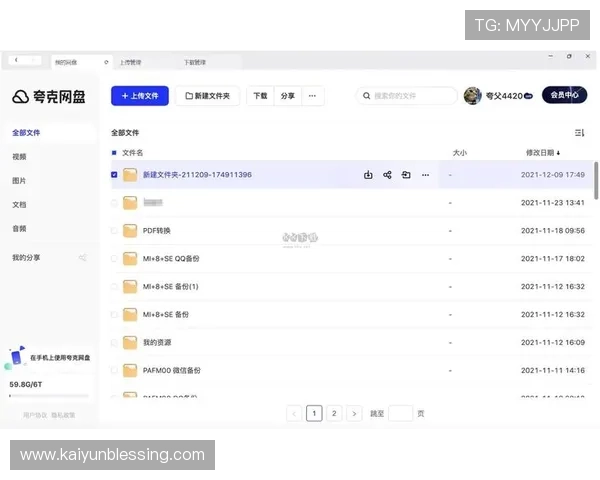Open the 音频 sidebar category
The width and height of the screenshot is (600, 480).
19,229
